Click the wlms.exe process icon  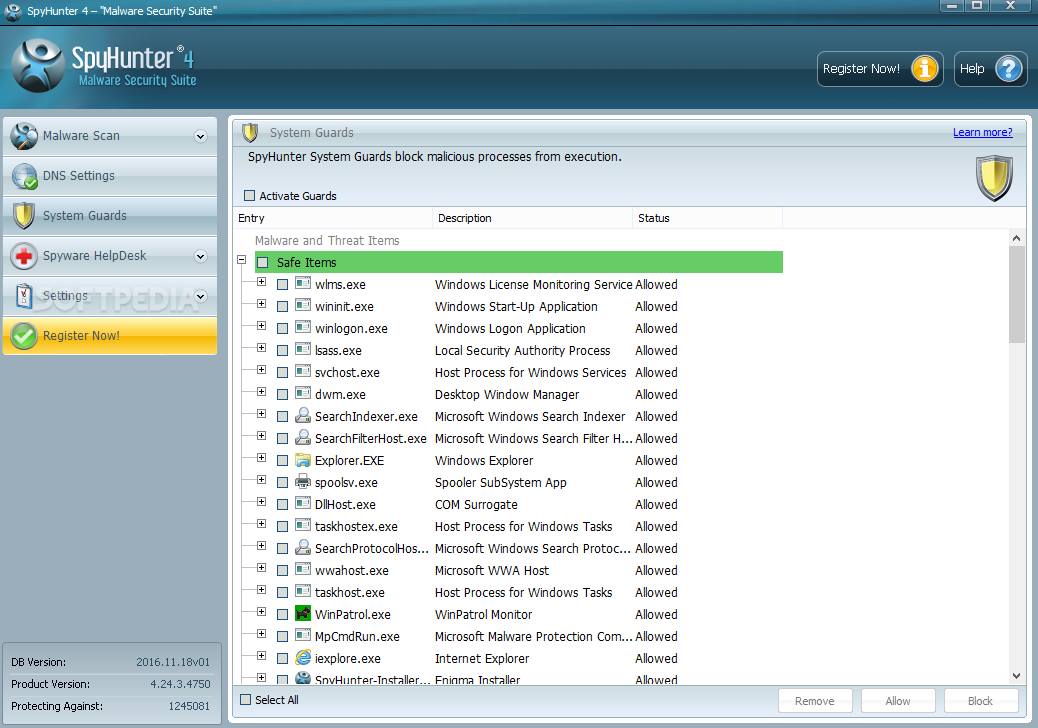[x=303, y=283]
